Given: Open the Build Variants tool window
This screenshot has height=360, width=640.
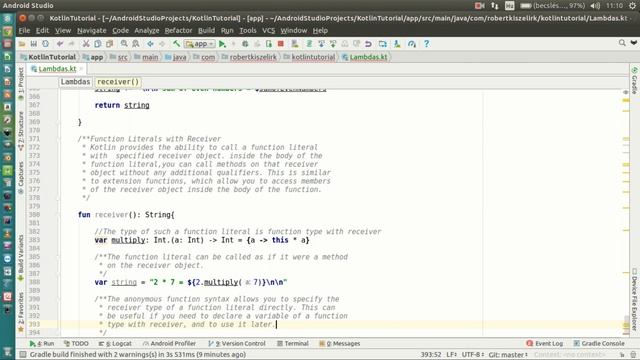Looking at the screenshot, I should [21, 257].
